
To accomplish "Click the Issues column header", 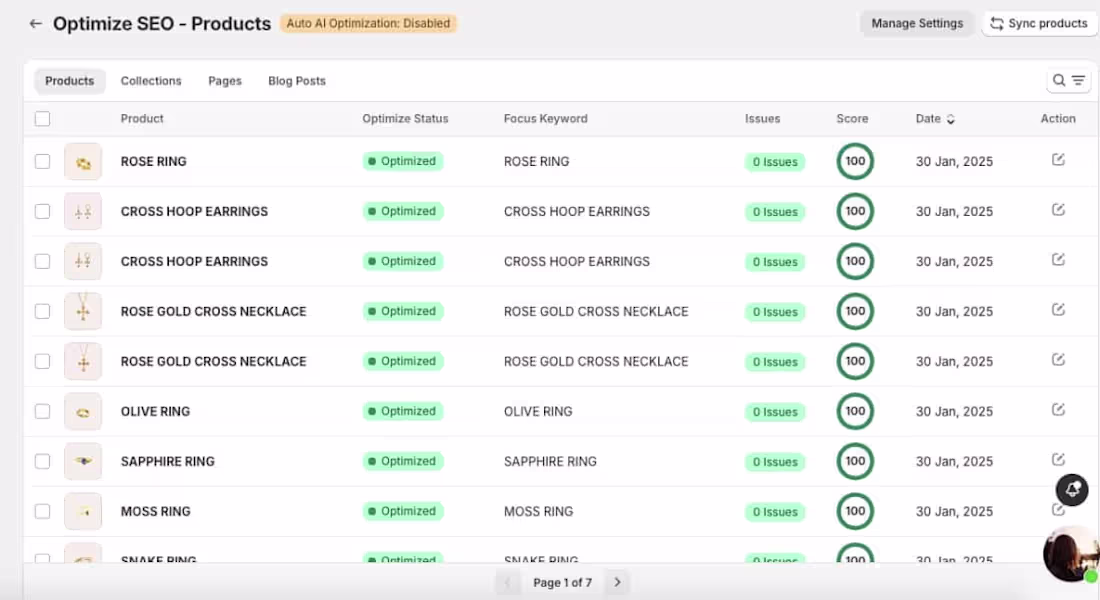I will coord(763,119).
